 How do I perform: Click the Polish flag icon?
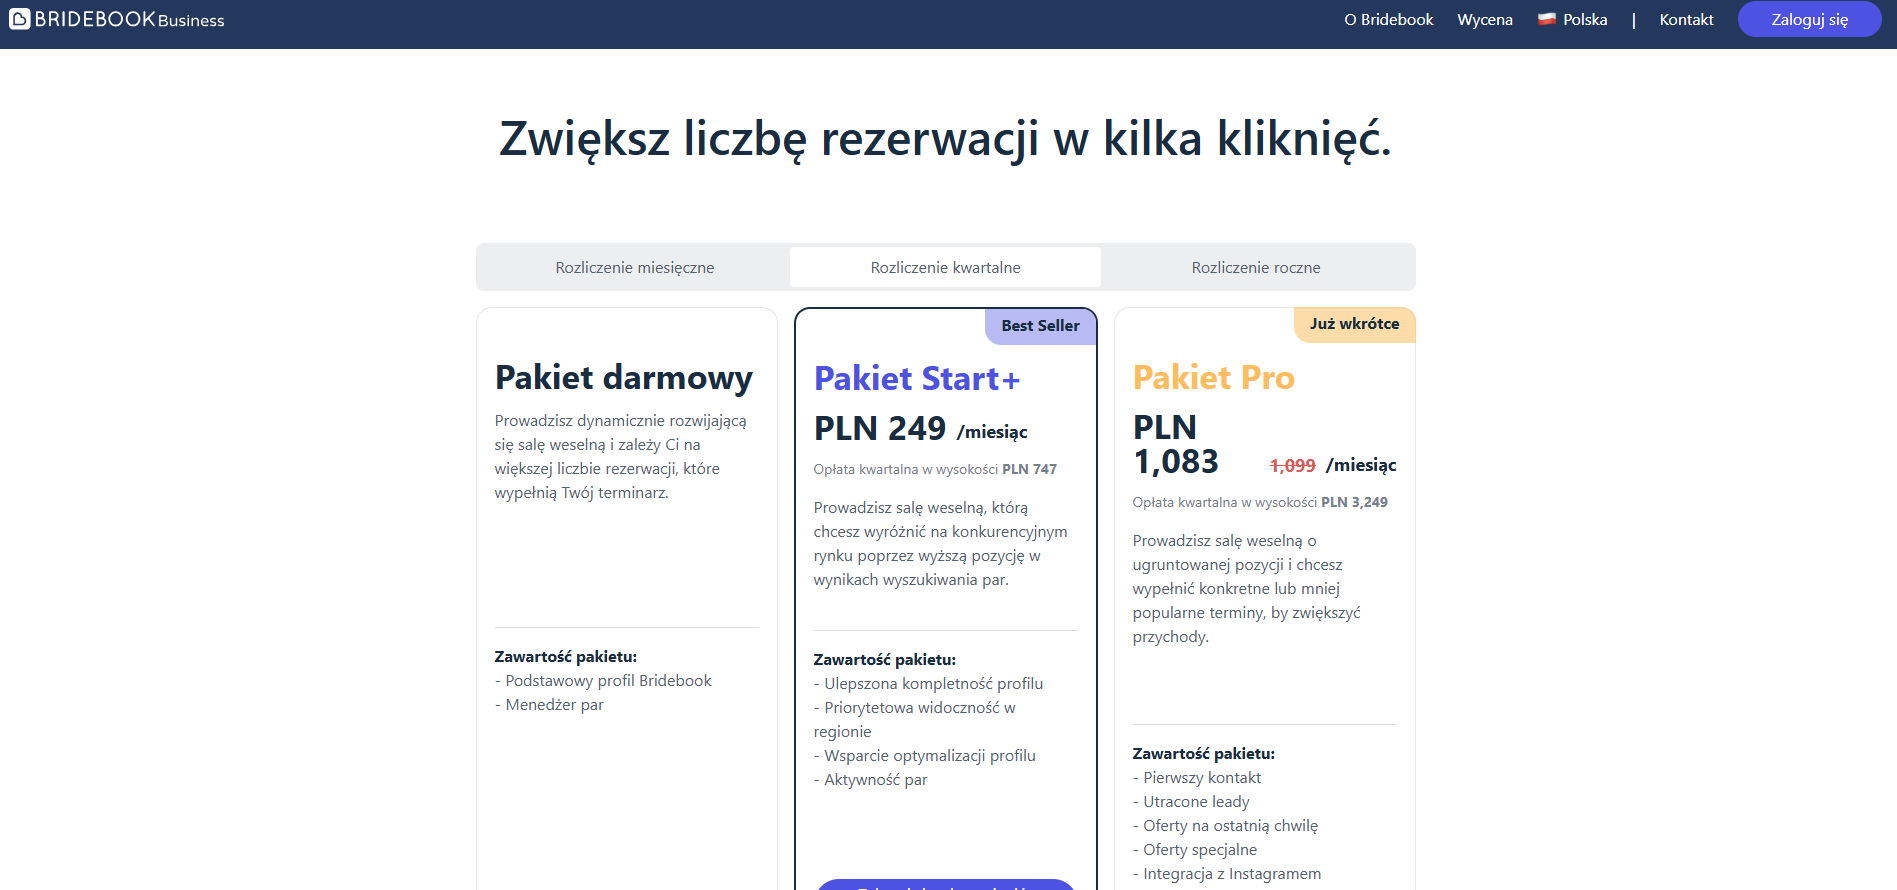(1546, 19)
